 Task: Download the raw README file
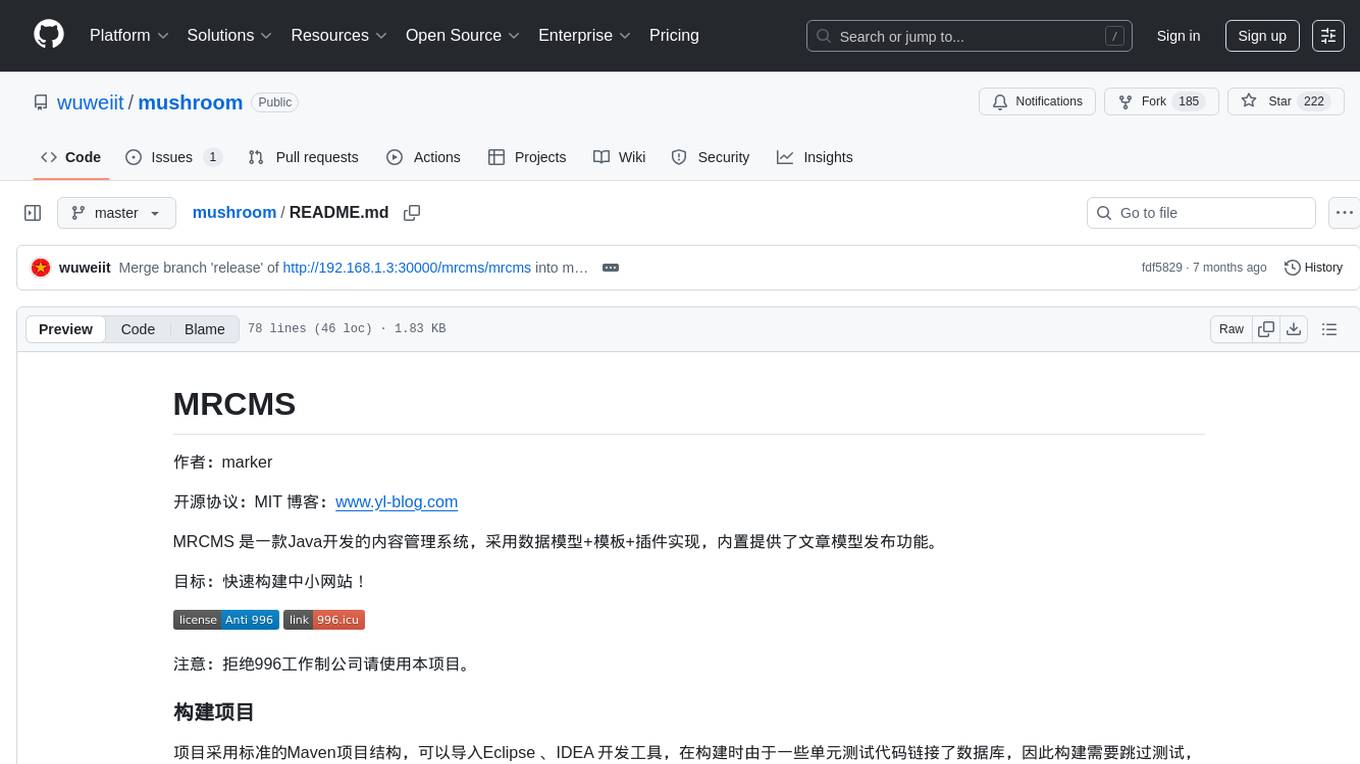pyautogui.click(x=1293, y=329)
